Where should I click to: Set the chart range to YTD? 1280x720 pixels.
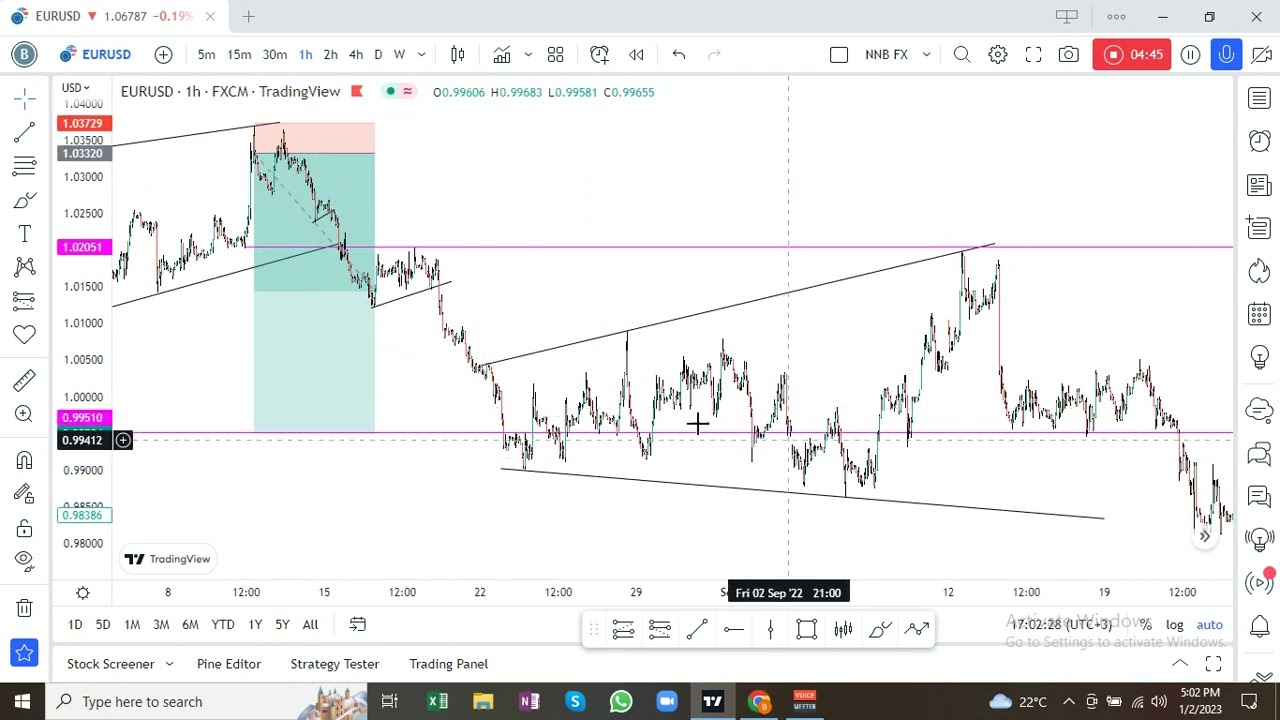223,625
